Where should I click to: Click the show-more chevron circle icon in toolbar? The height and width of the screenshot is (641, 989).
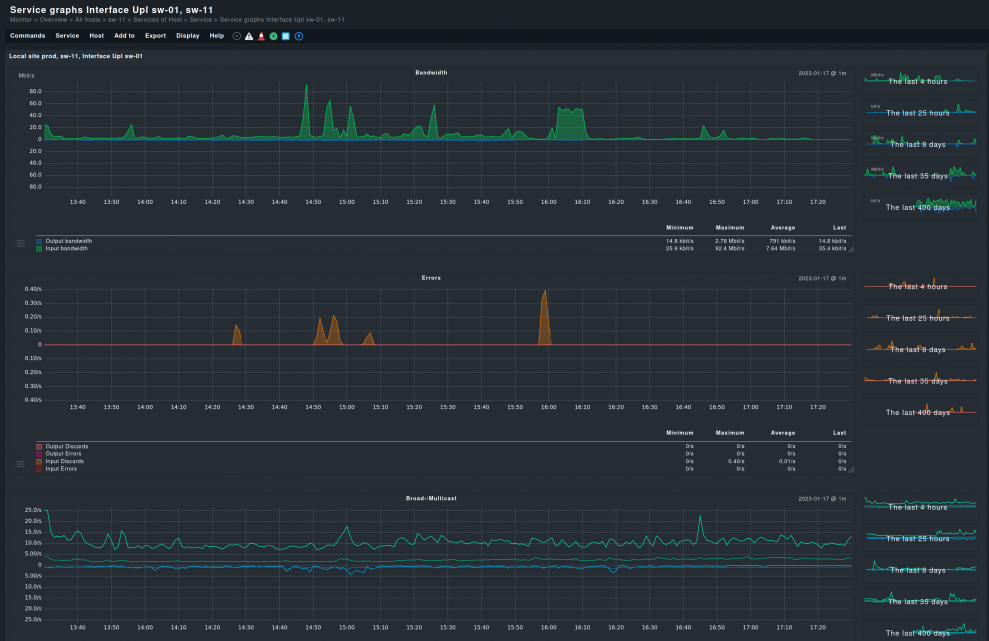pyautogui.click(x=237, y=36)
